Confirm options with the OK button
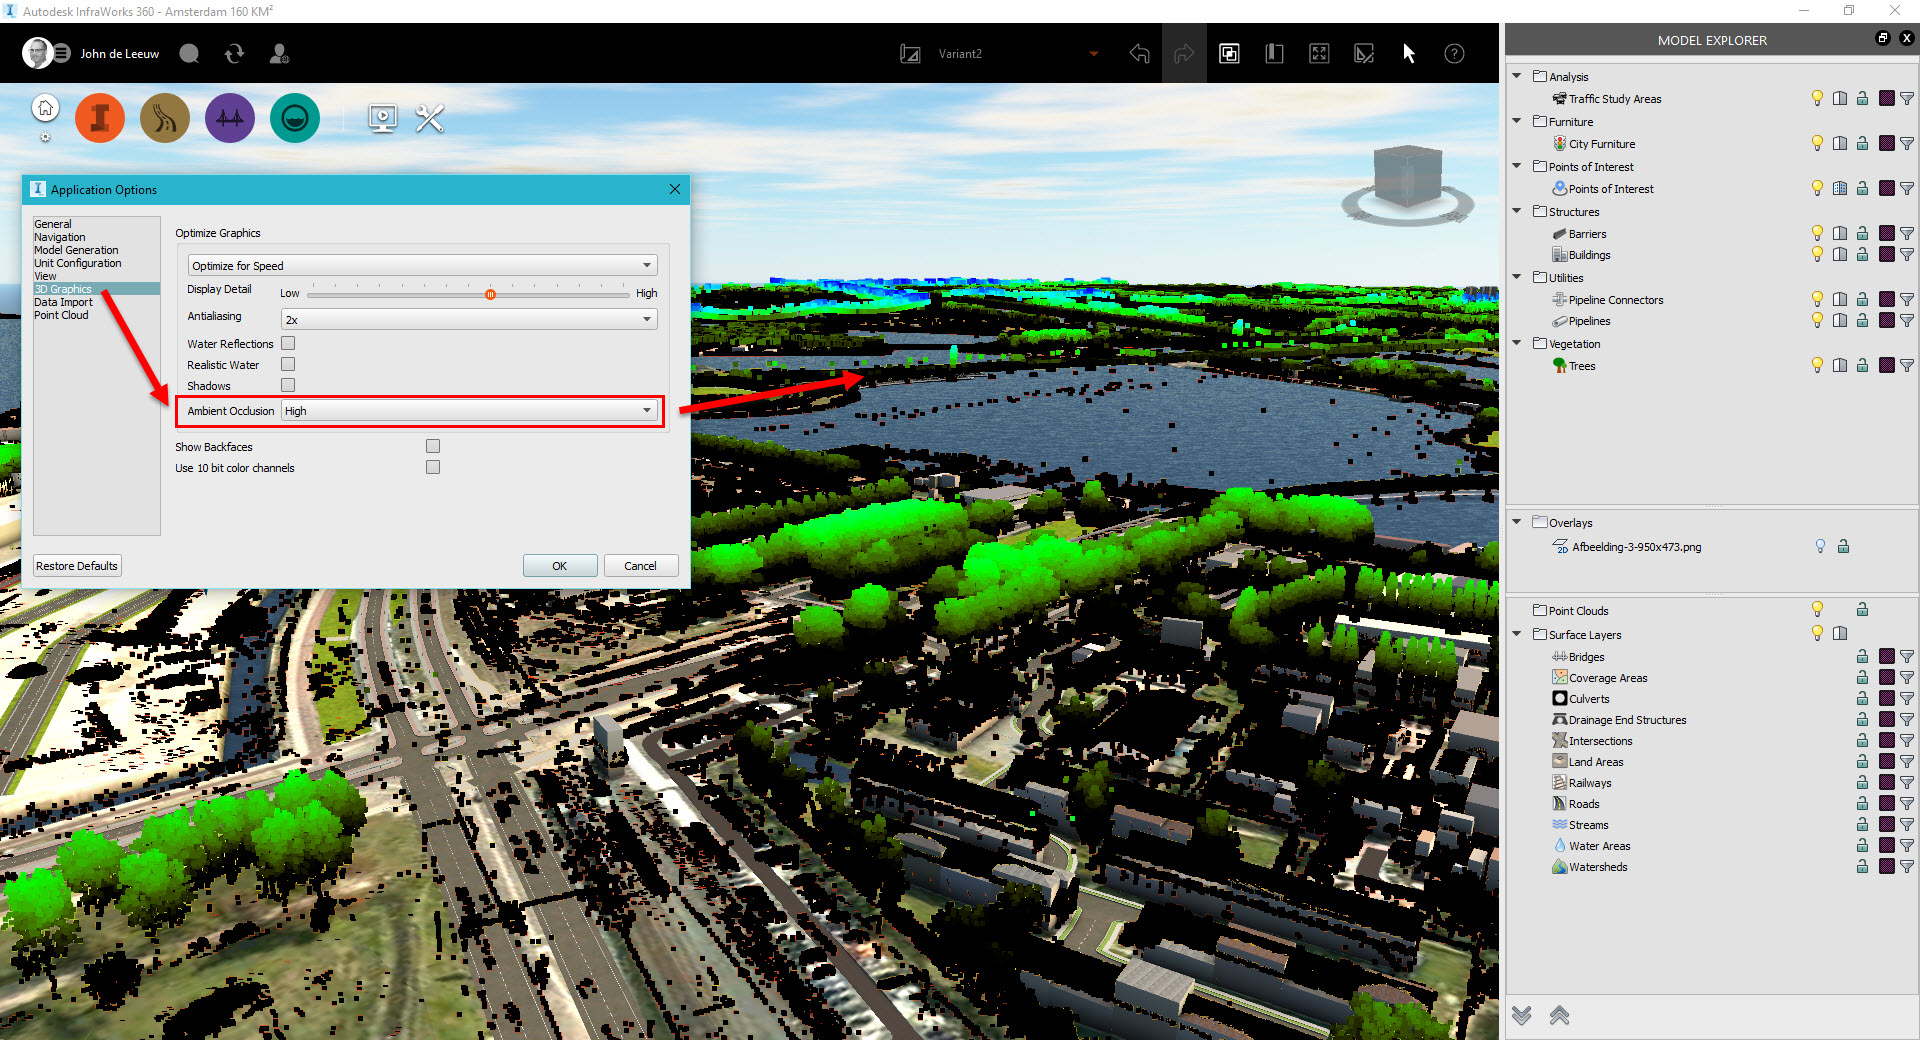 coord(559,565)
